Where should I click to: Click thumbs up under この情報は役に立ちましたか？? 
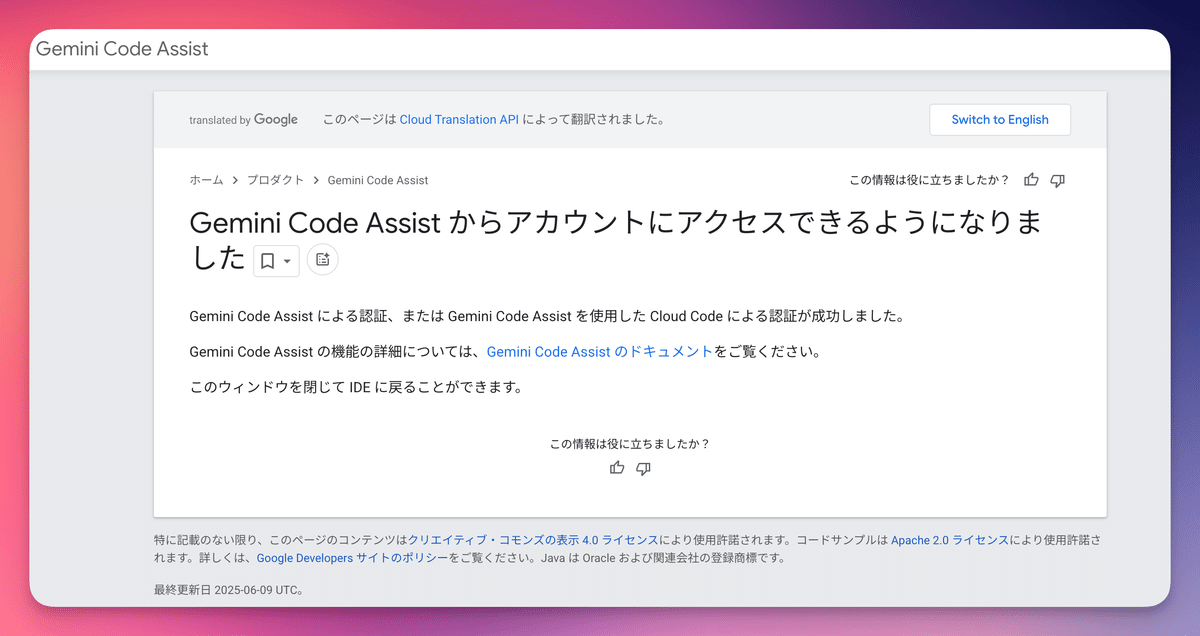coord(617,468)
